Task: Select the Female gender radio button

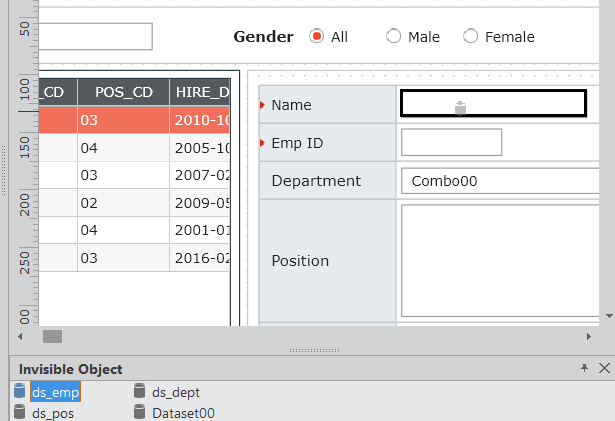Action: click(x=470, y=36)
